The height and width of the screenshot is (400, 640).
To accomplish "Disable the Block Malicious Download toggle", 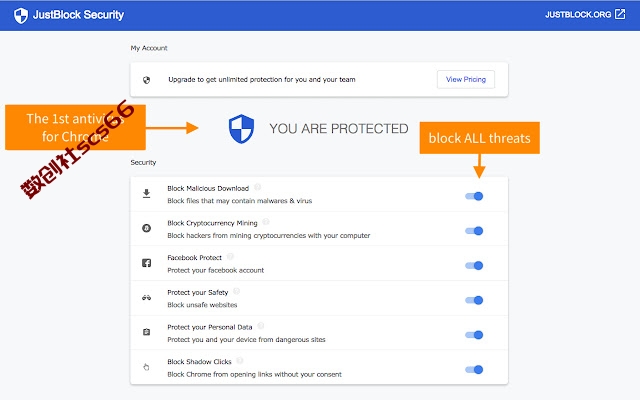I will point(474,196).
